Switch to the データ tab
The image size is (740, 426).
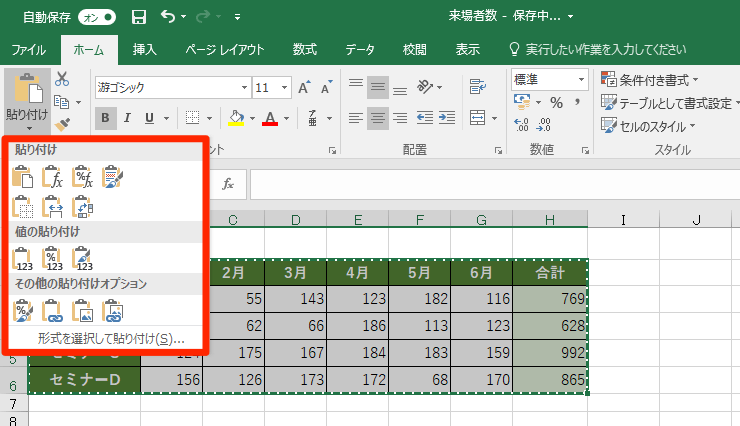360,50
